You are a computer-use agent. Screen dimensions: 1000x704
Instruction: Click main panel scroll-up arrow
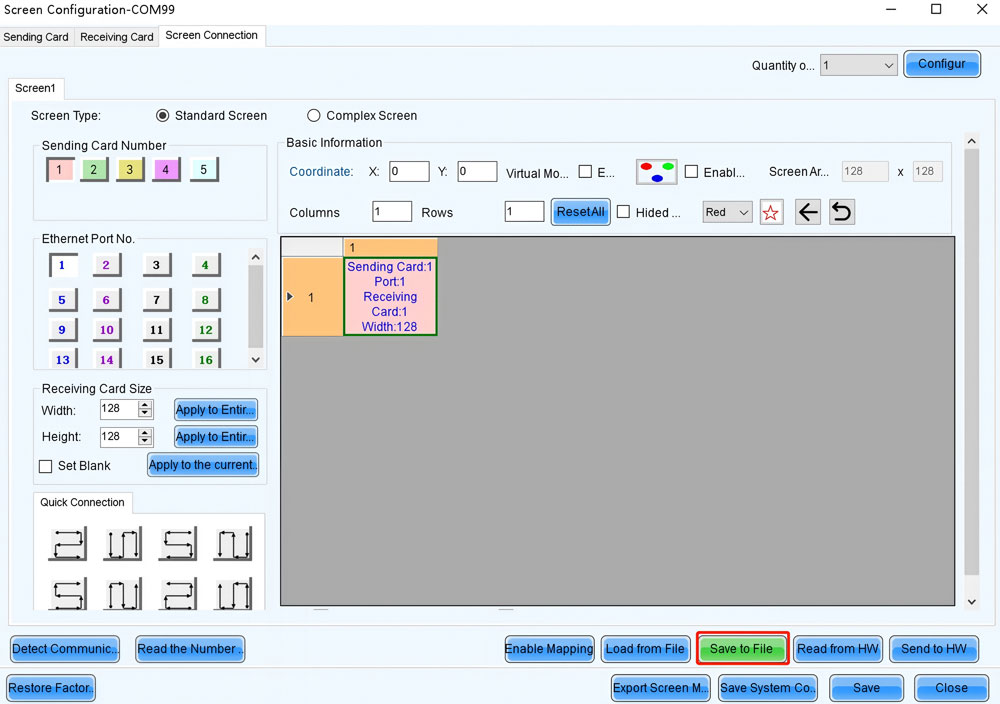tap(971, 141)
